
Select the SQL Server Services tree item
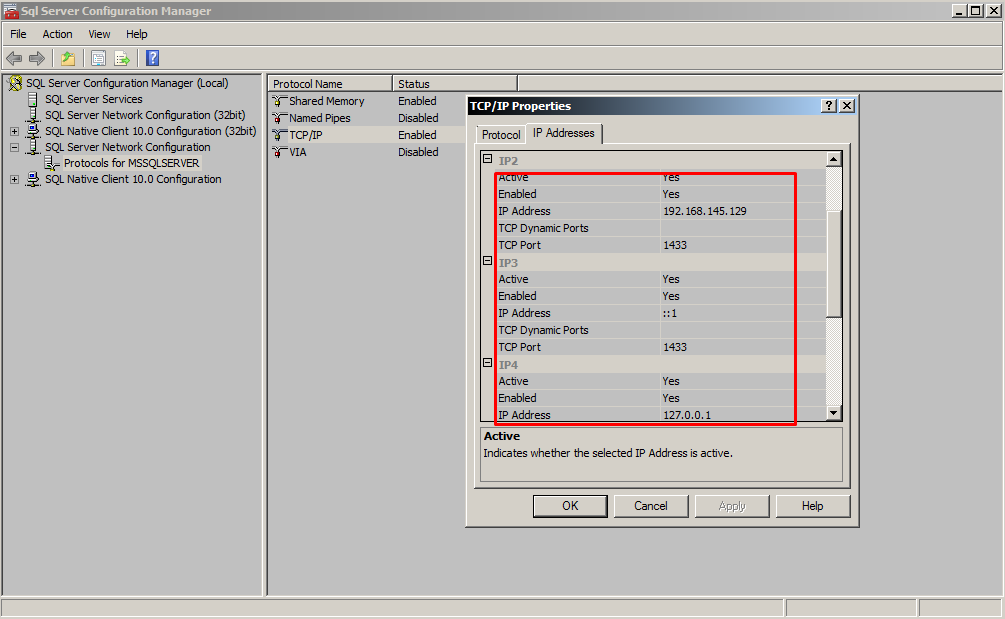tap(94, 99)
